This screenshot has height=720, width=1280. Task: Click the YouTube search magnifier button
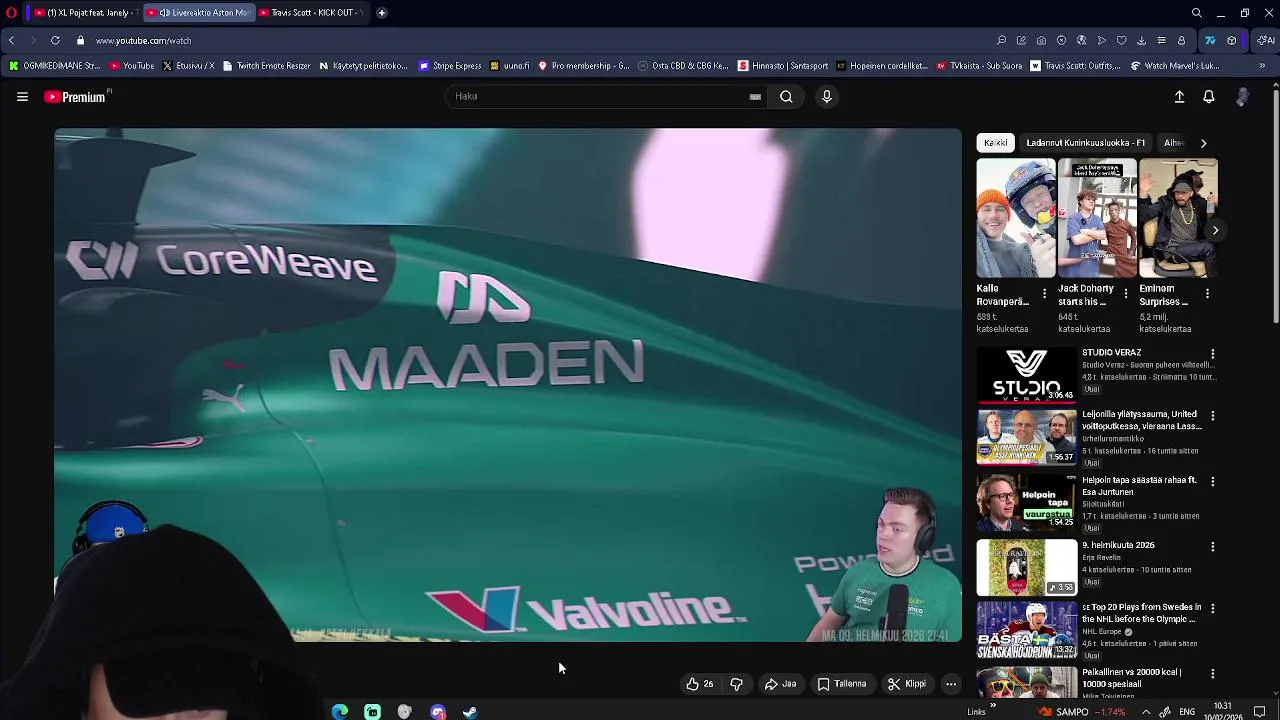click(786, 97)
